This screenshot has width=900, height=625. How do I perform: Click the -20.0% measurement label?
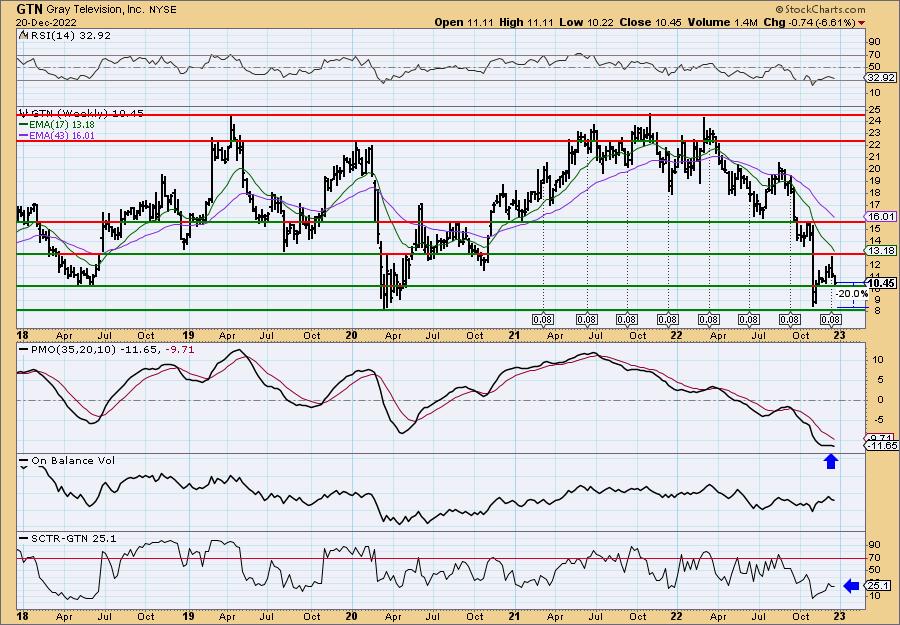click(x=851, y=293)
